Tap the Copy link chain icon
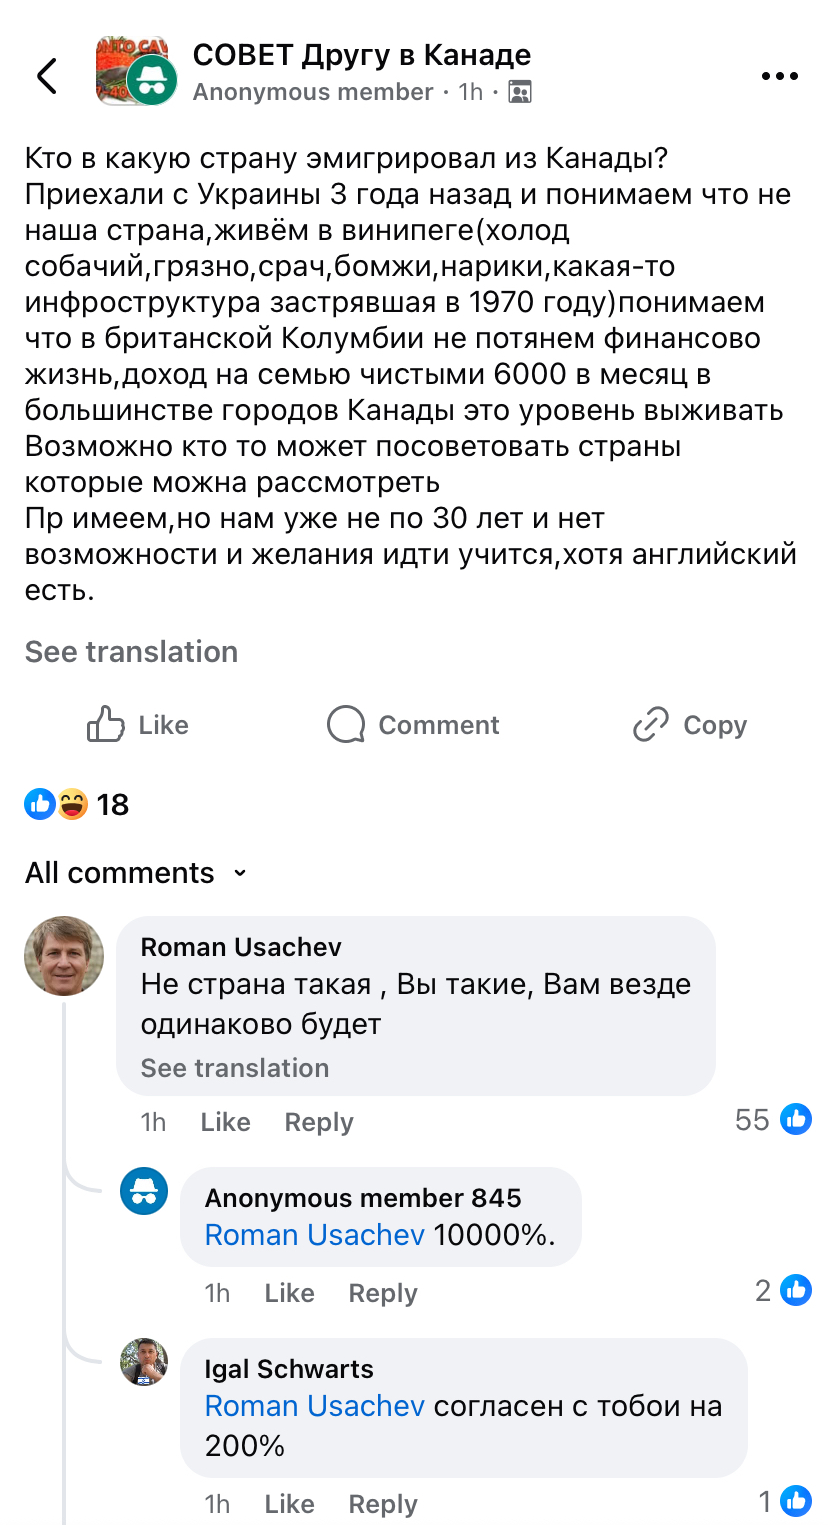The image size is (828, 1525). [650, 724]
